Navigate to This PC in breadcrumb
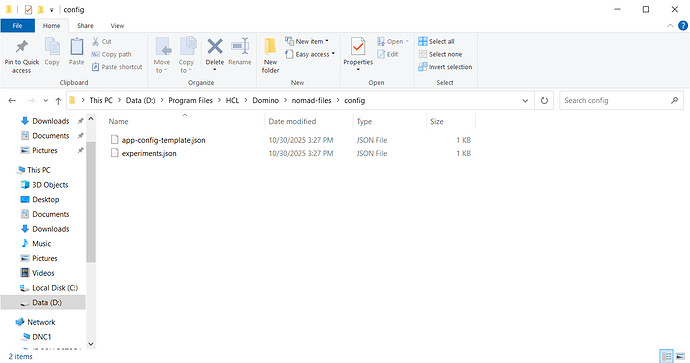Image resolution: width=690 pixels, height=363 pixels. 101,100
